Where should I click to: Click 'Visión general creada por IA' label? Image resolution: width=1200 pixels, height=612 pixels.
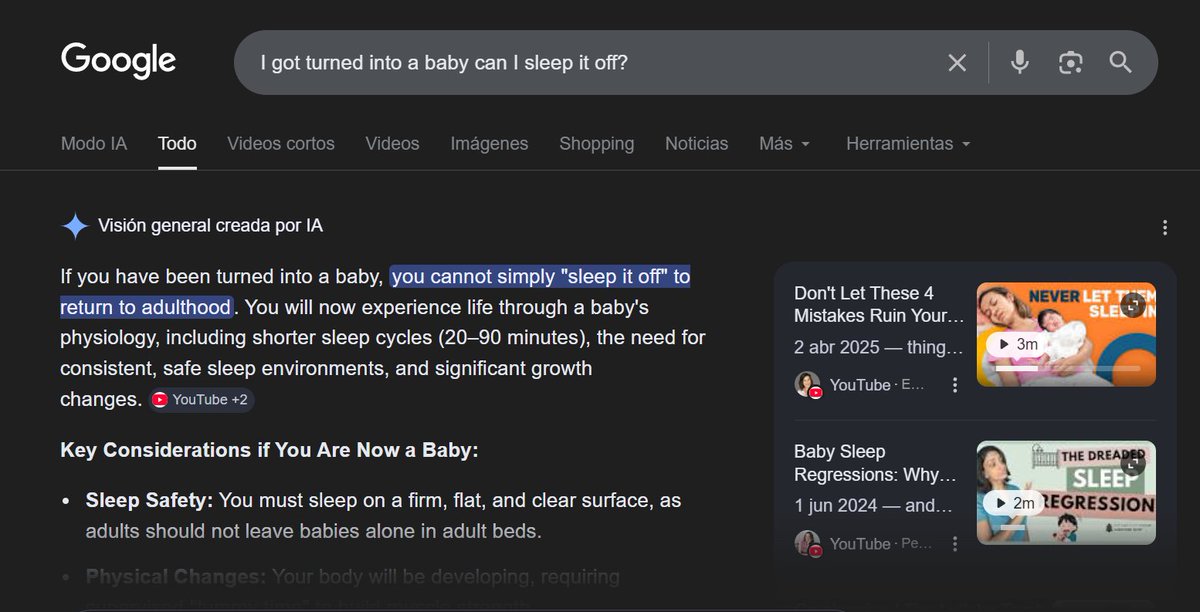(210, 226)
